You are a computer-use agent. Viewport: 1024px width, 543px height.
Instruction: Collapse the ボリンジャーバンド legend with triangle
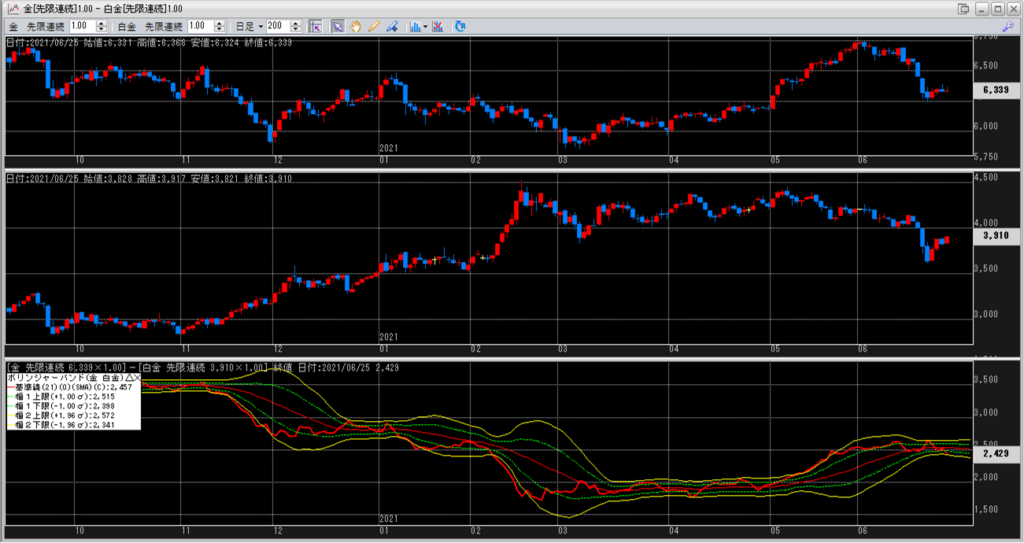tap(128, 378)
